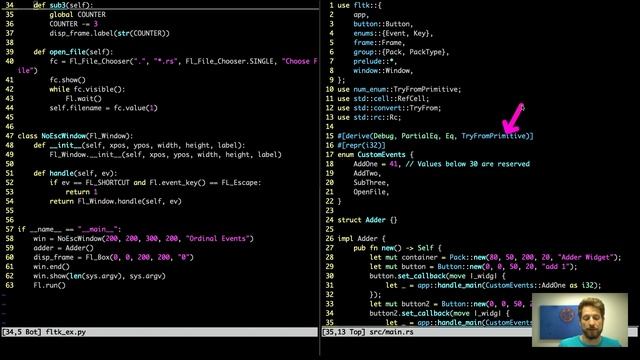
Task: Click 'button.set_callback(move |_widg|' line
Action: click(438, 276)
